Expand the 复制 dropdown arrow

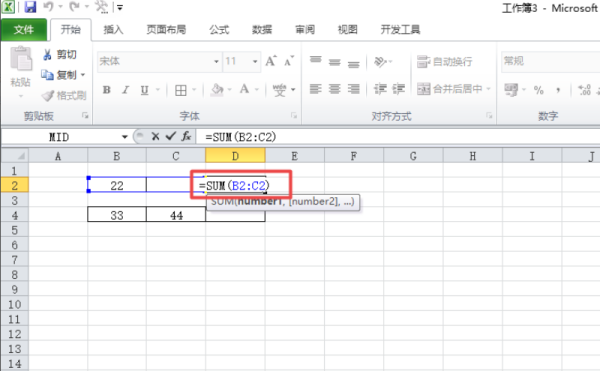(83, 75)
